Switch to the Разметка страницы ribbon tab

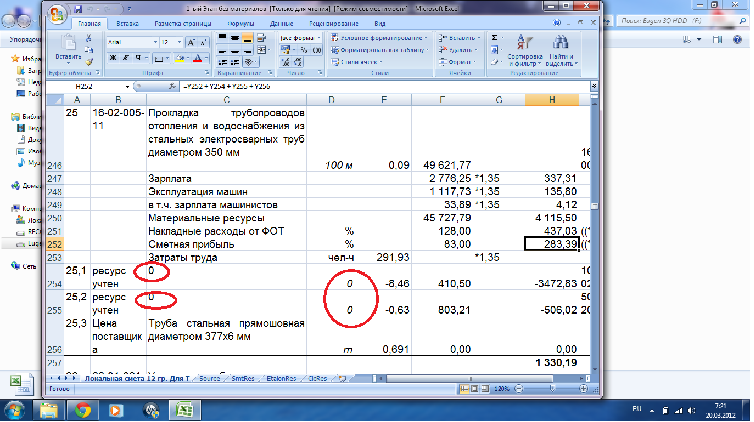click(183, 23)
